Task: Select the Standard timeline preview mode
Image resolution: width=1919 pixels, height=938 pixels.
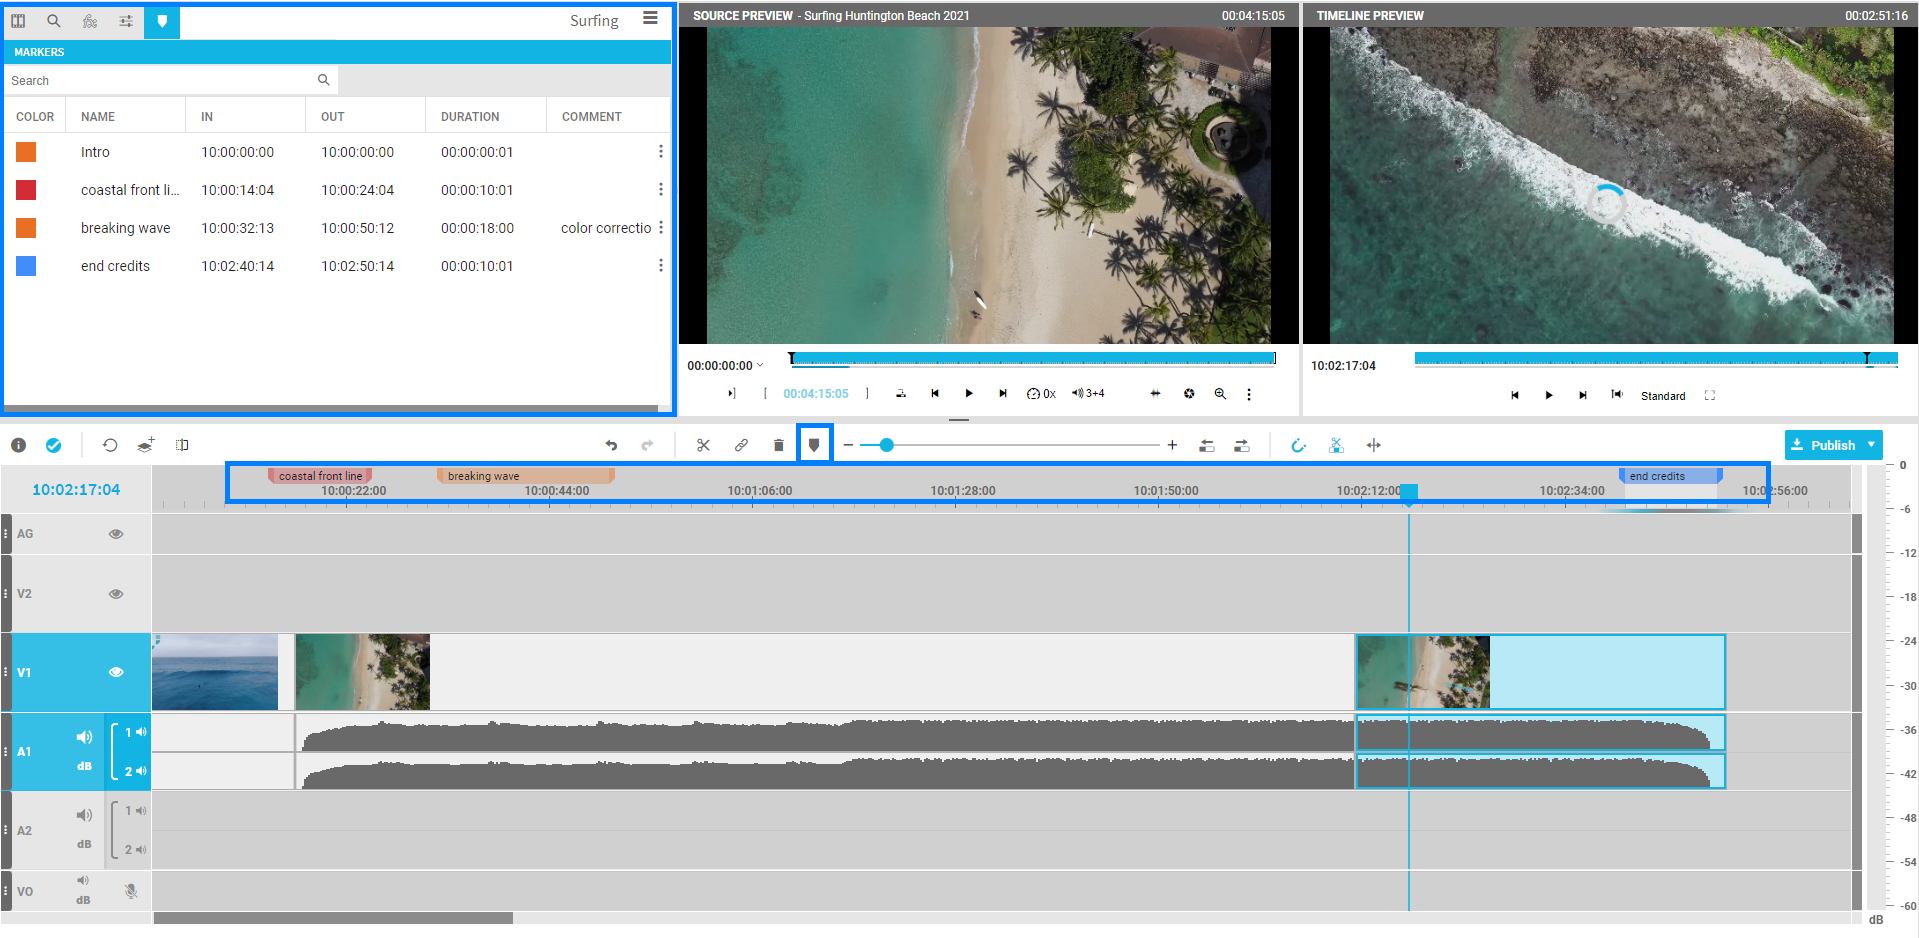Action: tap(1662, 396)
